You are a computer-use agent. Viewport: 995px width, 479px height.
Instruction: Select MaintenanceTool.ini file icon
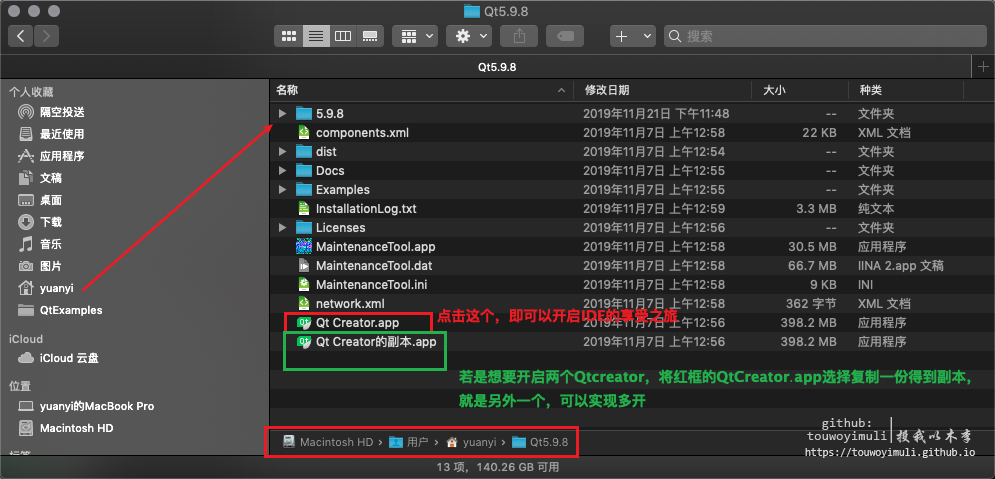coord(304,285)
